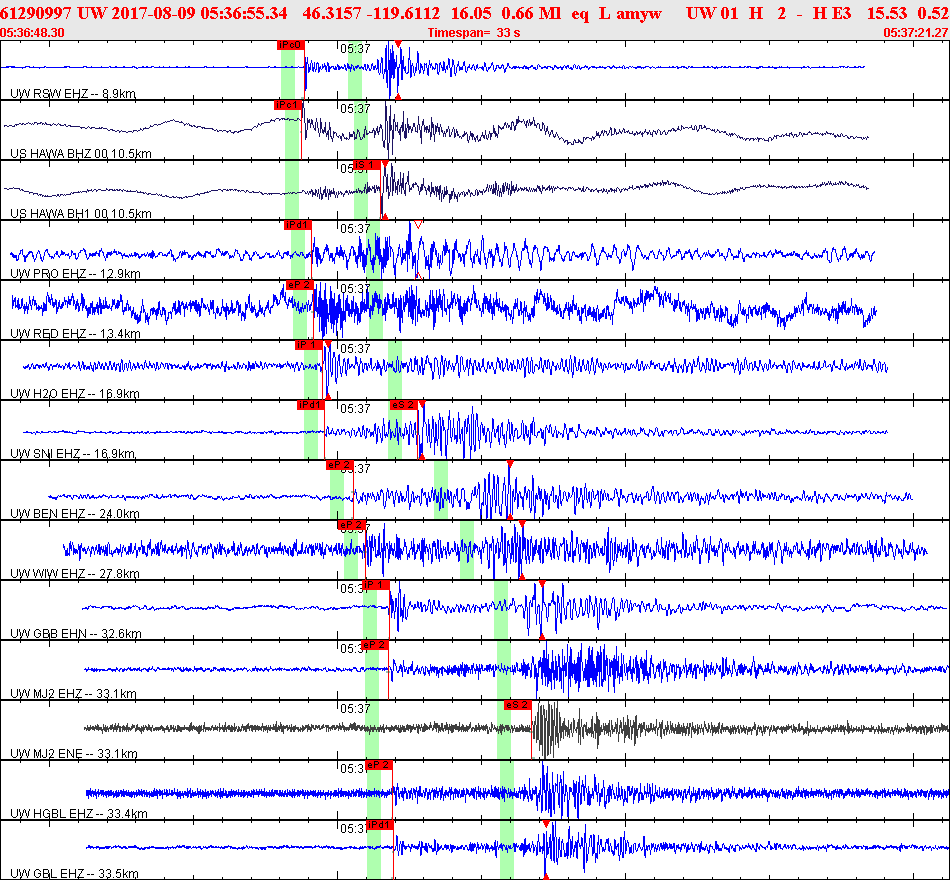The width and height of the screenshot is (950, 880).
Task: Click station label US HAWA BH1 00 10.5km
Action: pos(81,214)
